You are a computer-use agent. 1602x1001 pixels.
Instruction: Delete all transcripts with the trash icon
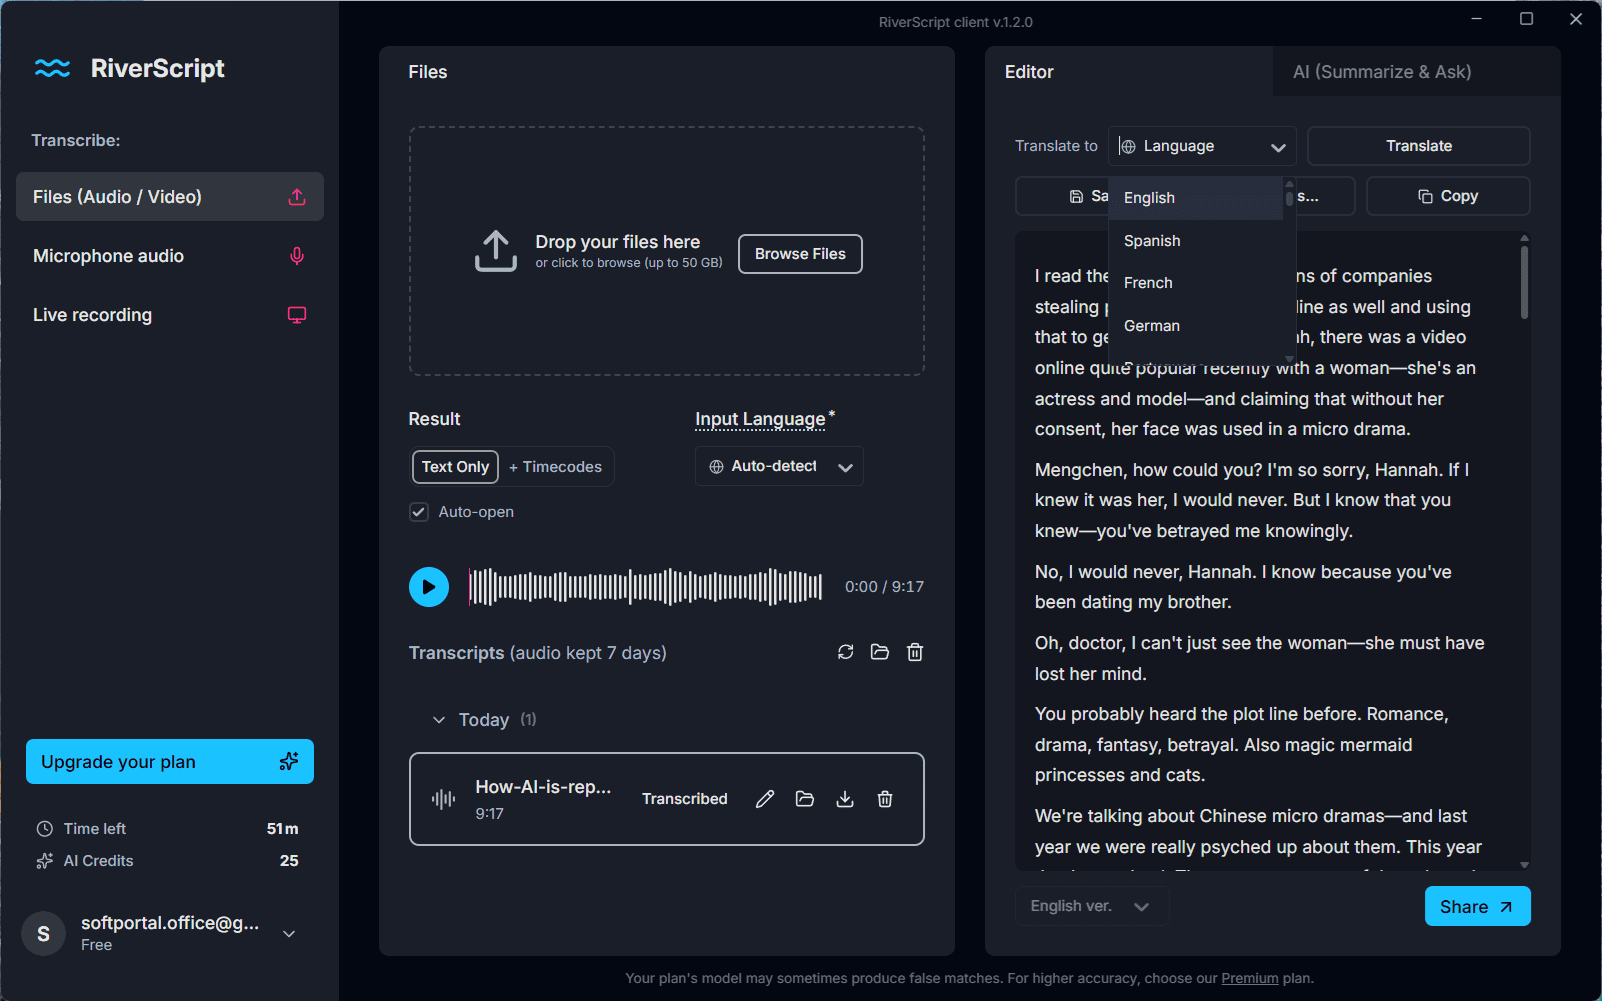click(915, 652)
